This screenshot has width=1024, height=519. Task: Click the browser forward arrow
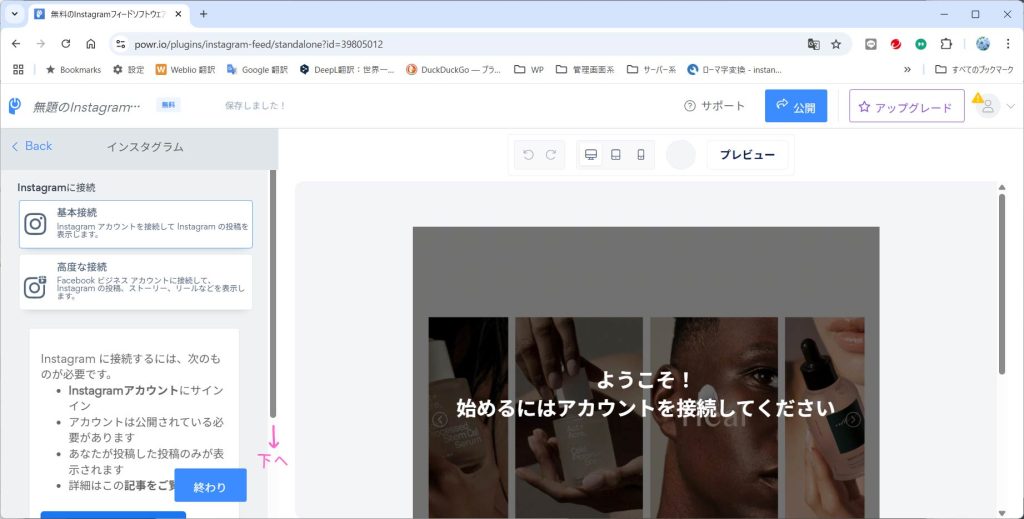click(x=41, y=44)
